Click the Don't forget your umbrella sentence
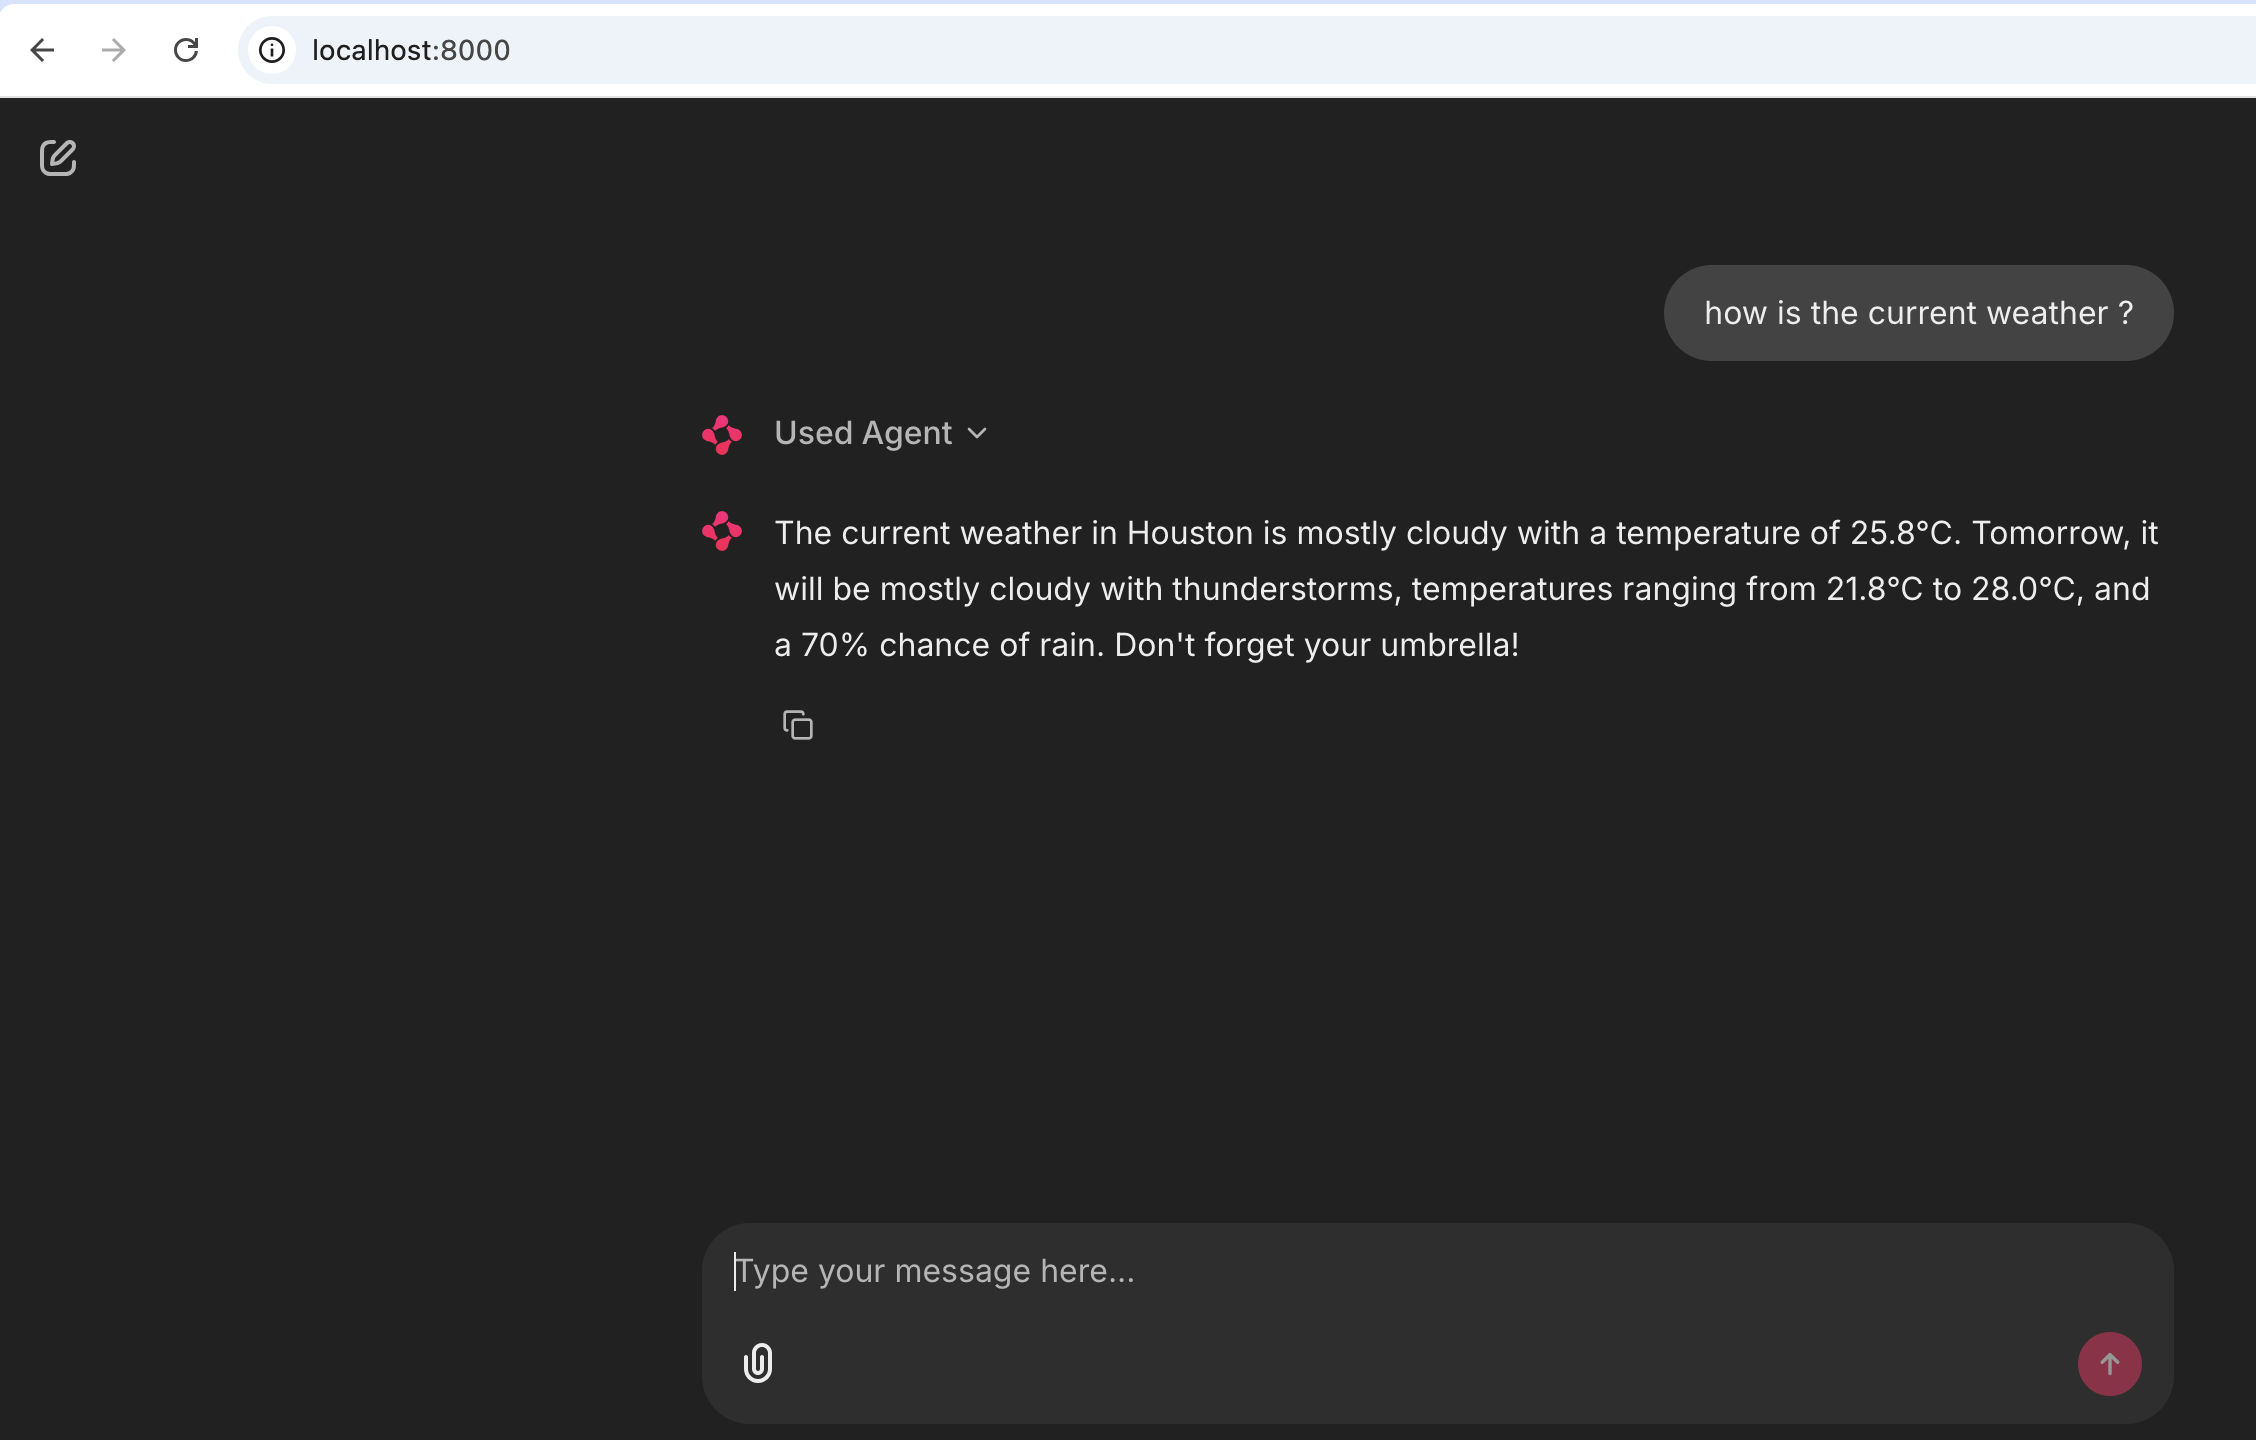Screen dimensions: 2256x1440 coord(1316,645)
